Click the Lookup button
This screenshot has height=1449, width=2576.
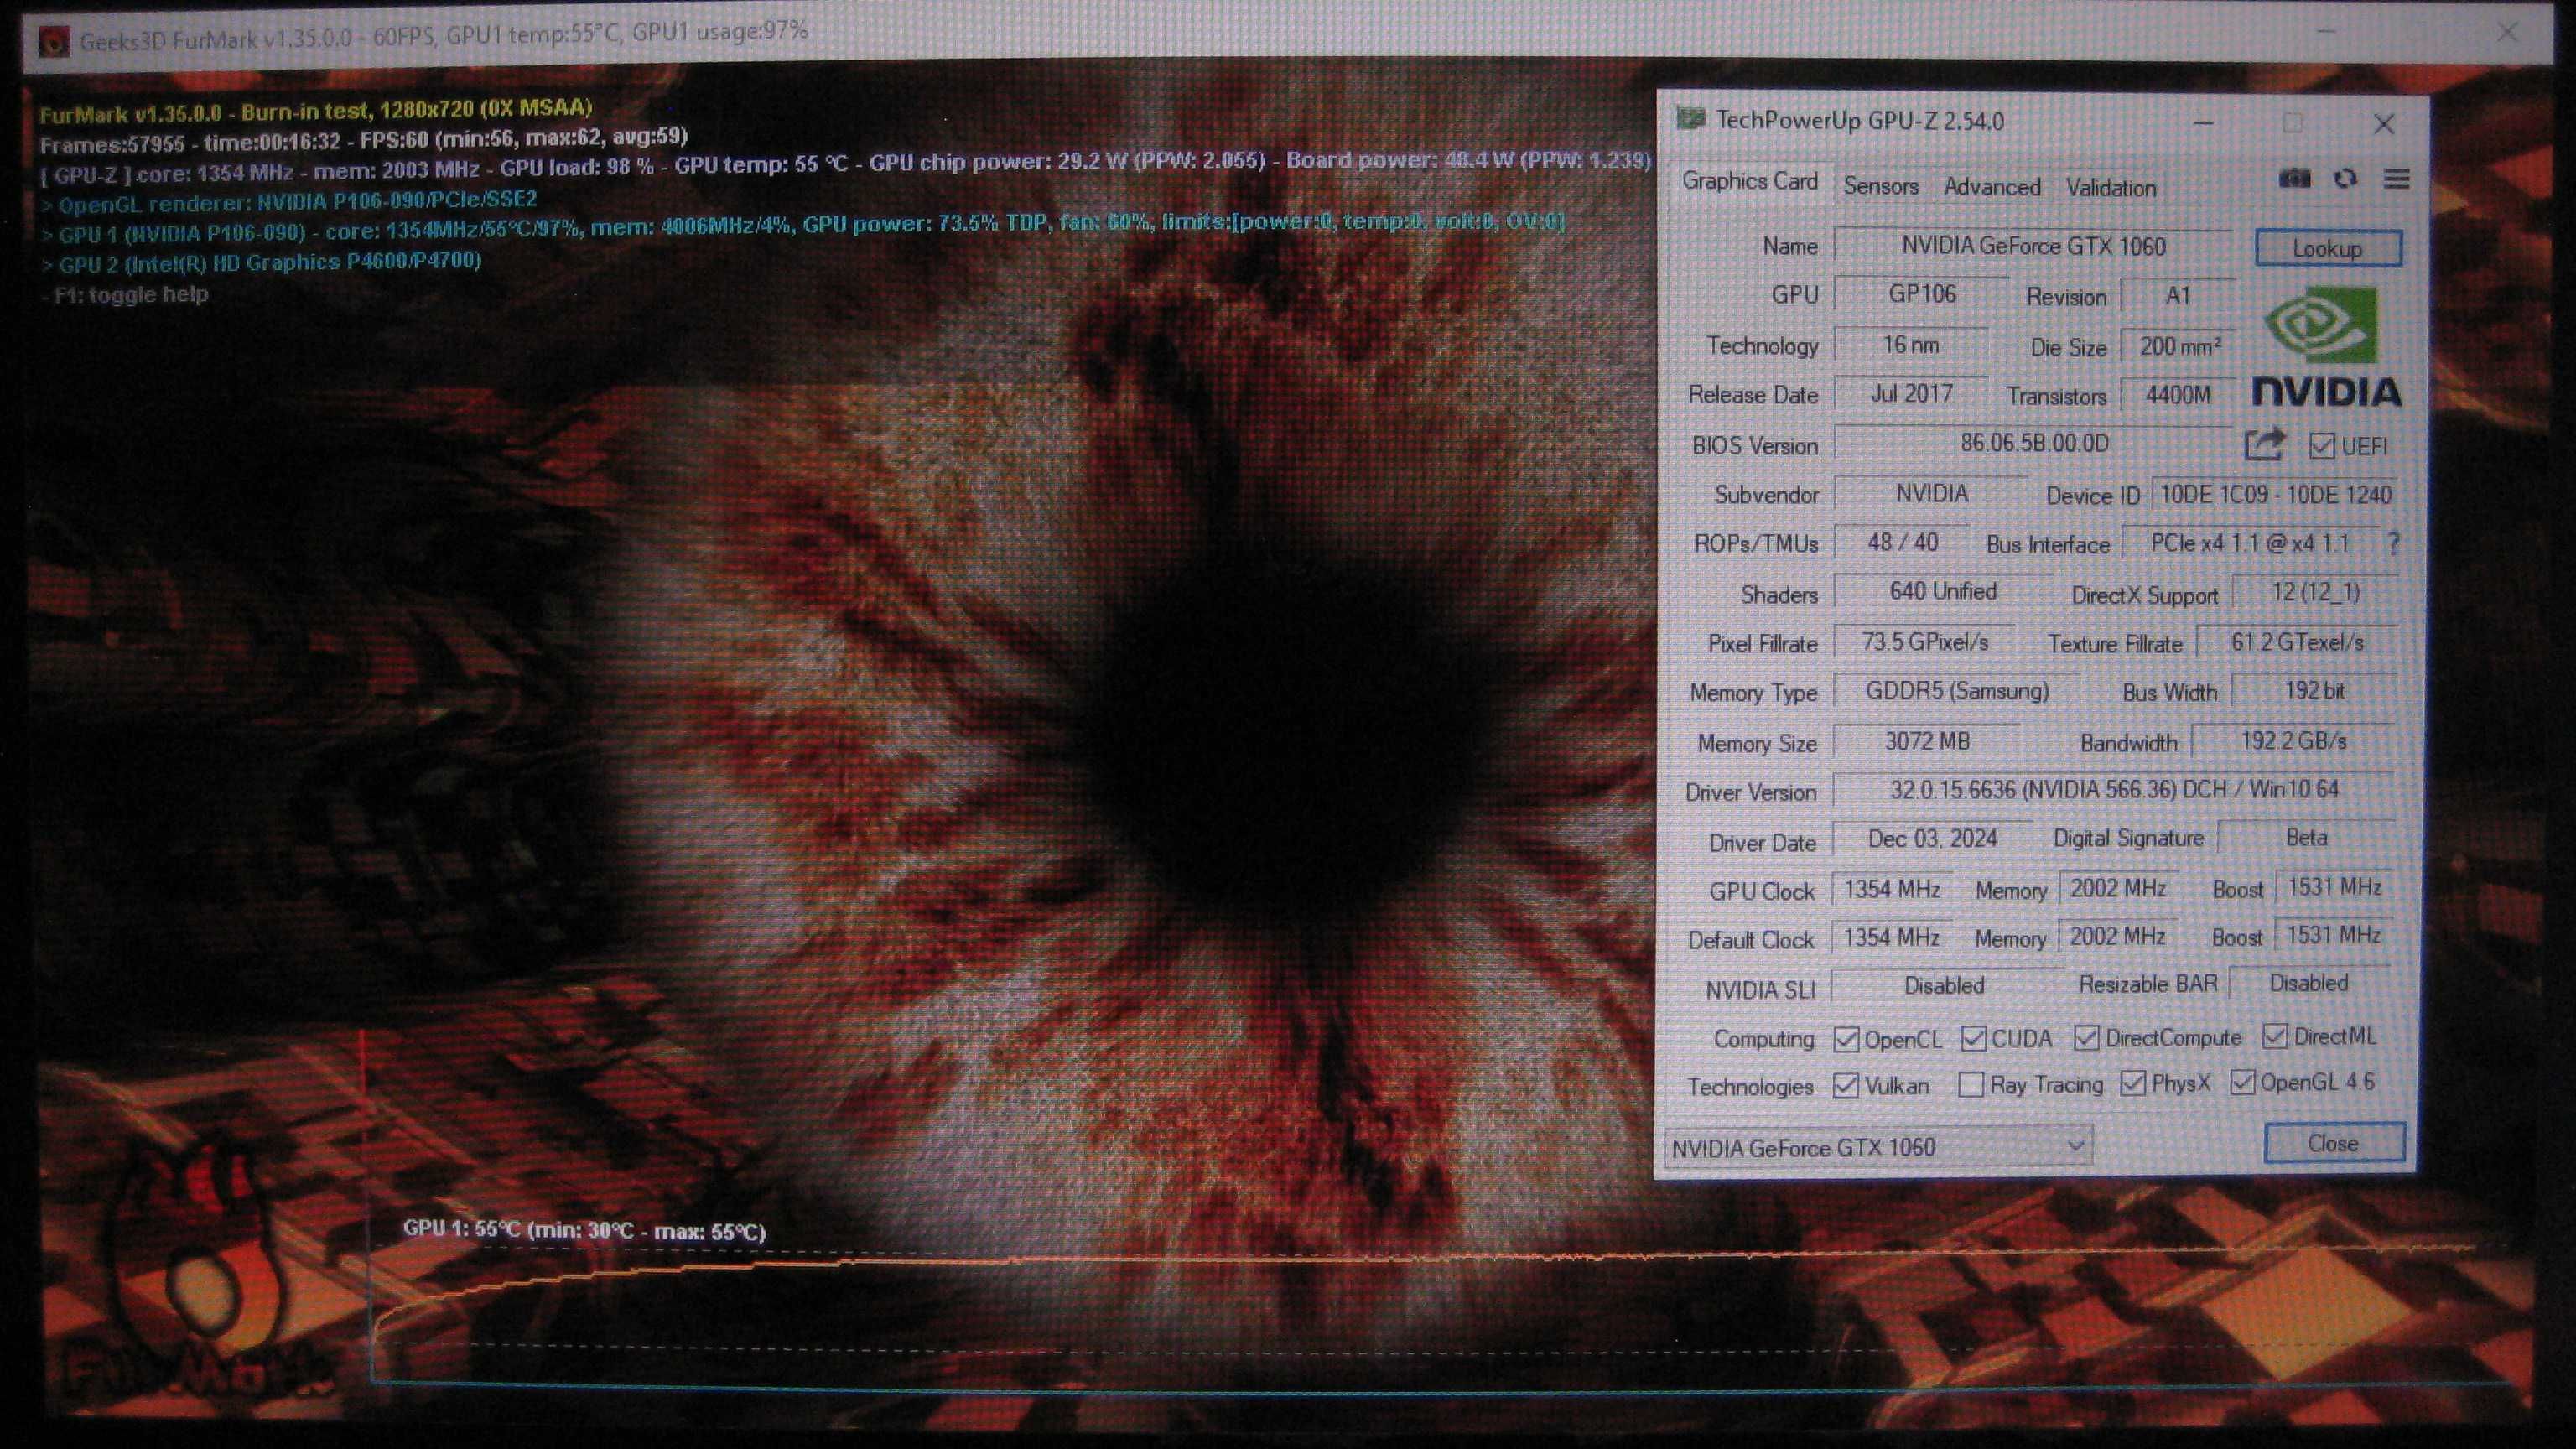pyautogui.click(x=2328, y=248)
